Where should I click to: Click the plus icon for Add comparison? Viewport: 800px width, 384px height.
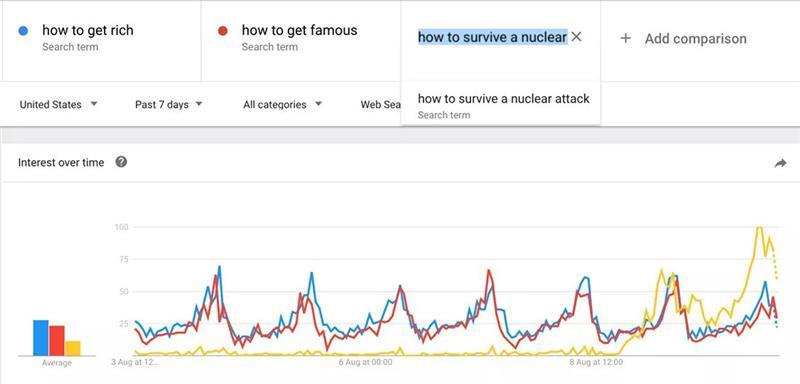626,38
